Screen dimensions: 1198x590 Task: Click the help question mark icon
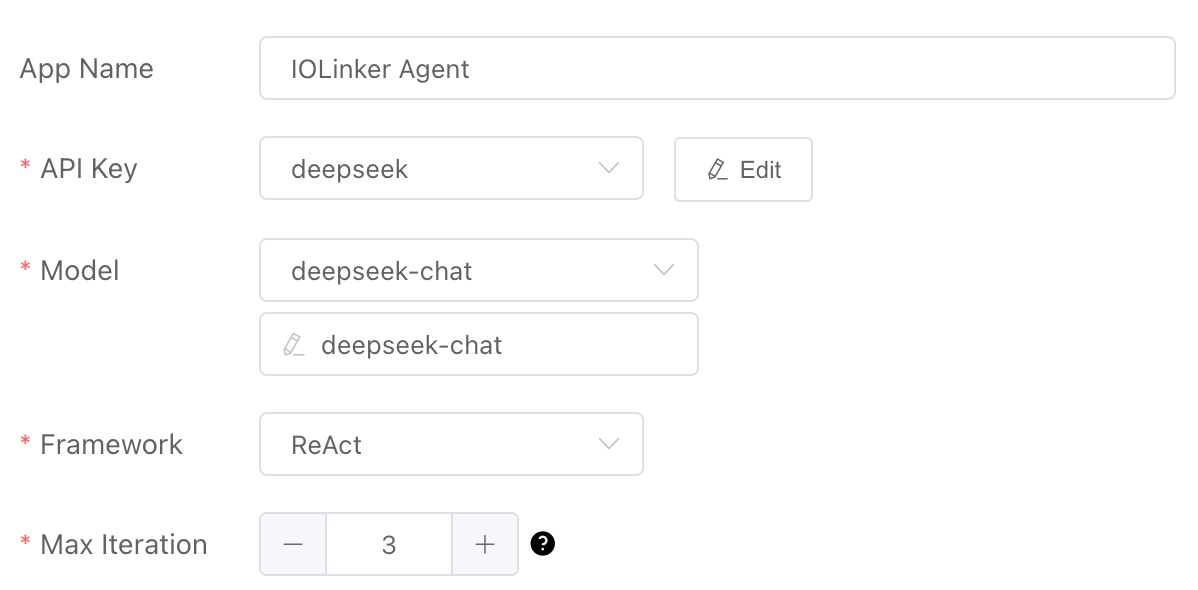(x=542, y=544)
